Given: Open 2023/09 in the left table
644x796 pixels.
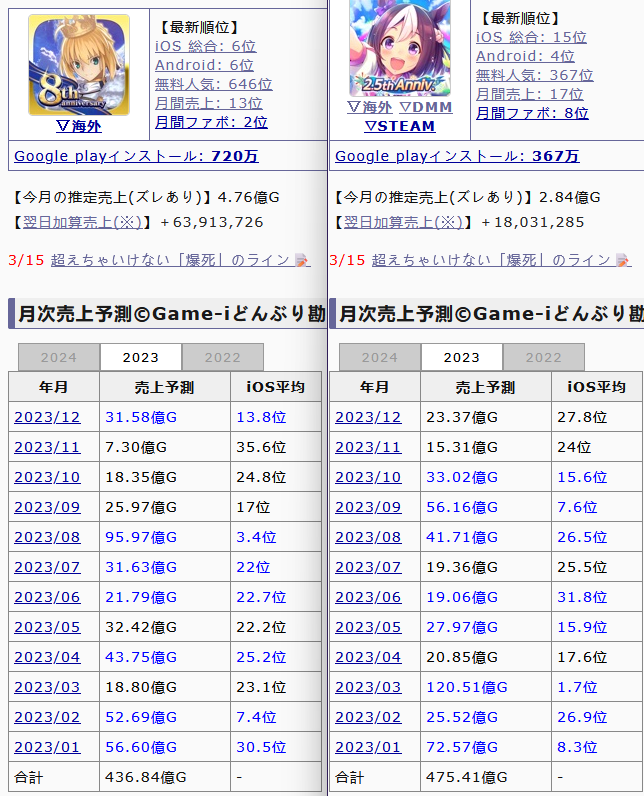Looking at the screenshot, I should (x=47, y=507).
